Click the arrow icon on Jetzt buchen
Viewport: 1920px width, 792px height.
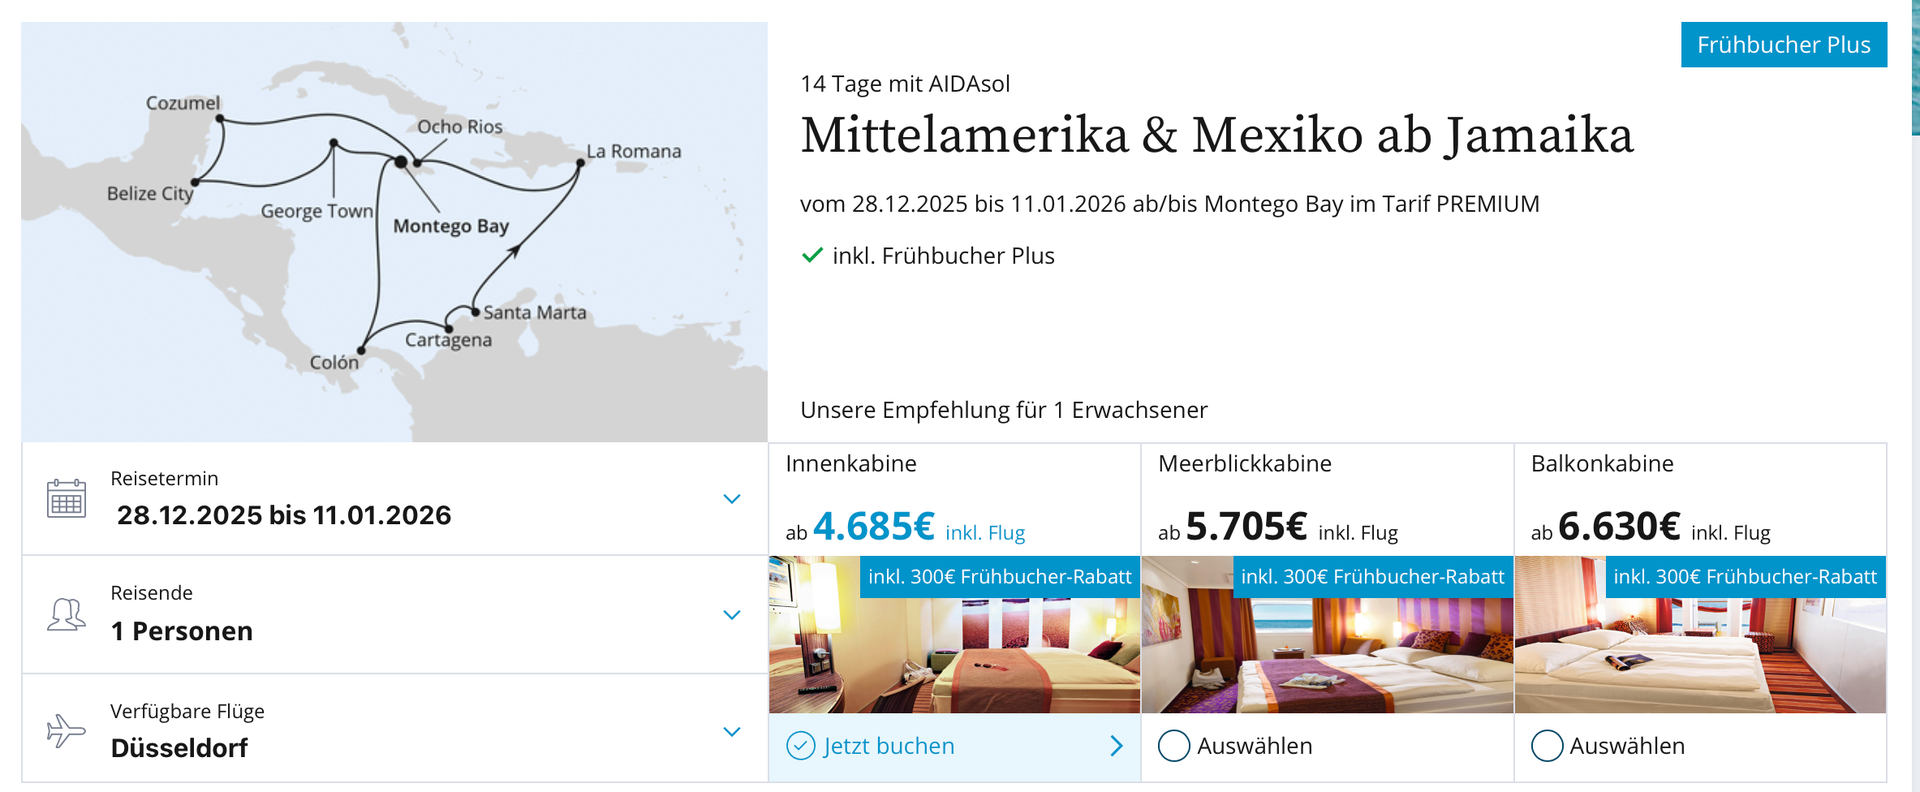click(x=1116, y=746)
